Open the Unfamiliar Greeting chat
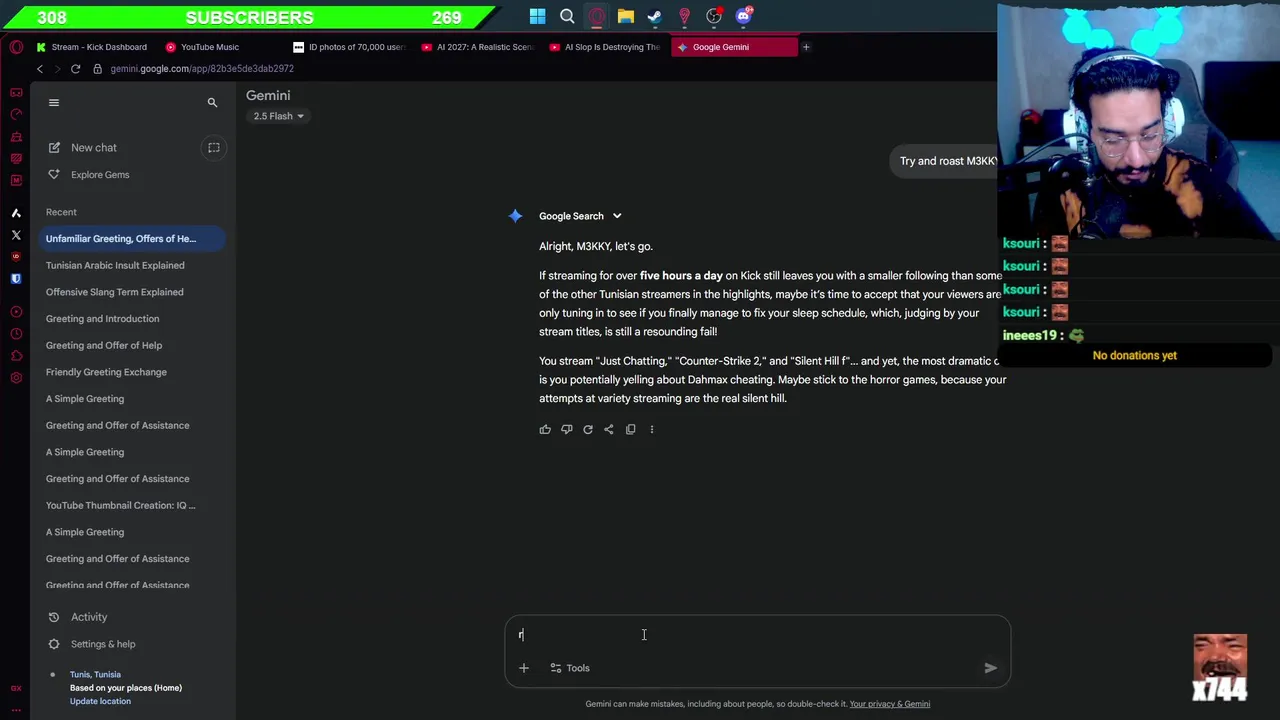This screenshot has width=1280, height=720. 130,239
